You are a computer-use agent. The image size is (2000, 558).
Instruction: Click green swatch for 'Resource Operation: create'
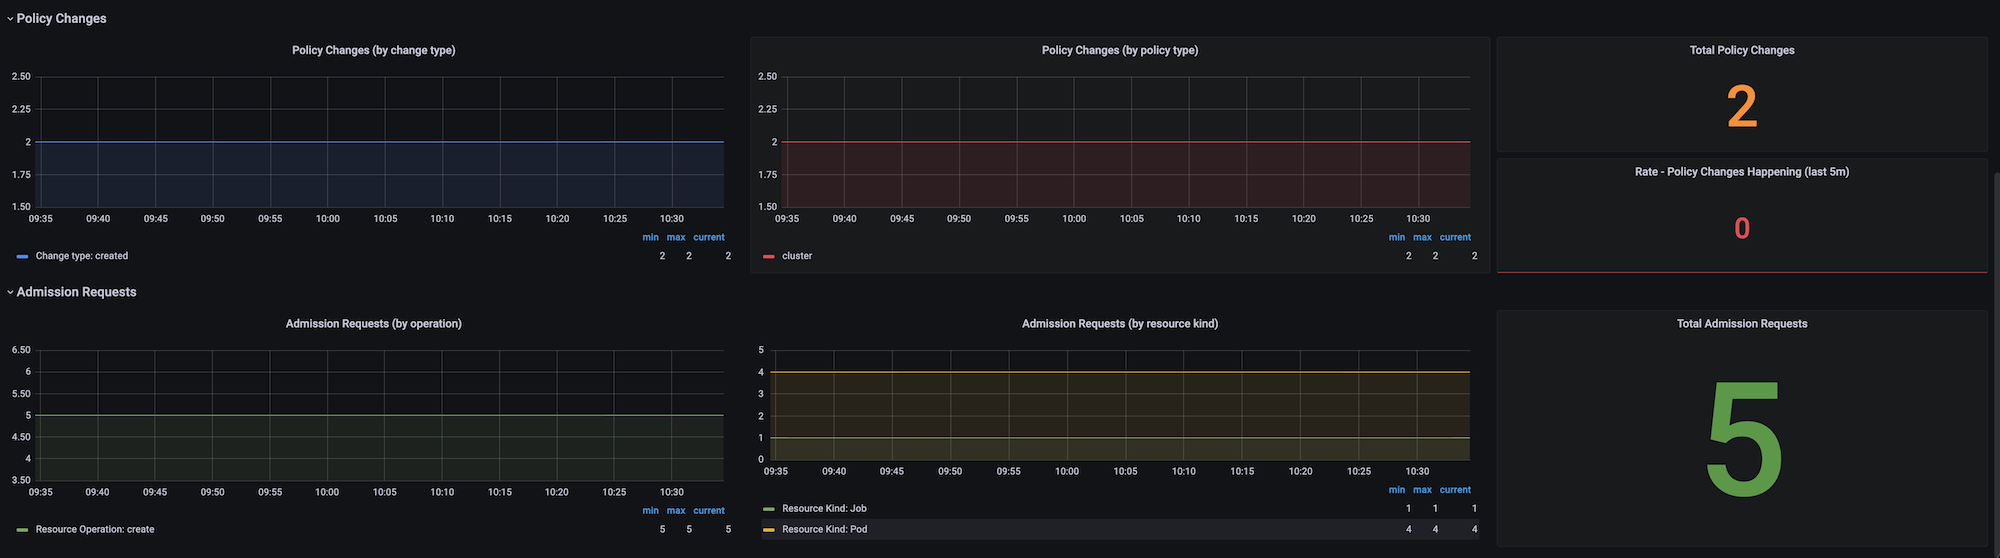pos(22,530)
